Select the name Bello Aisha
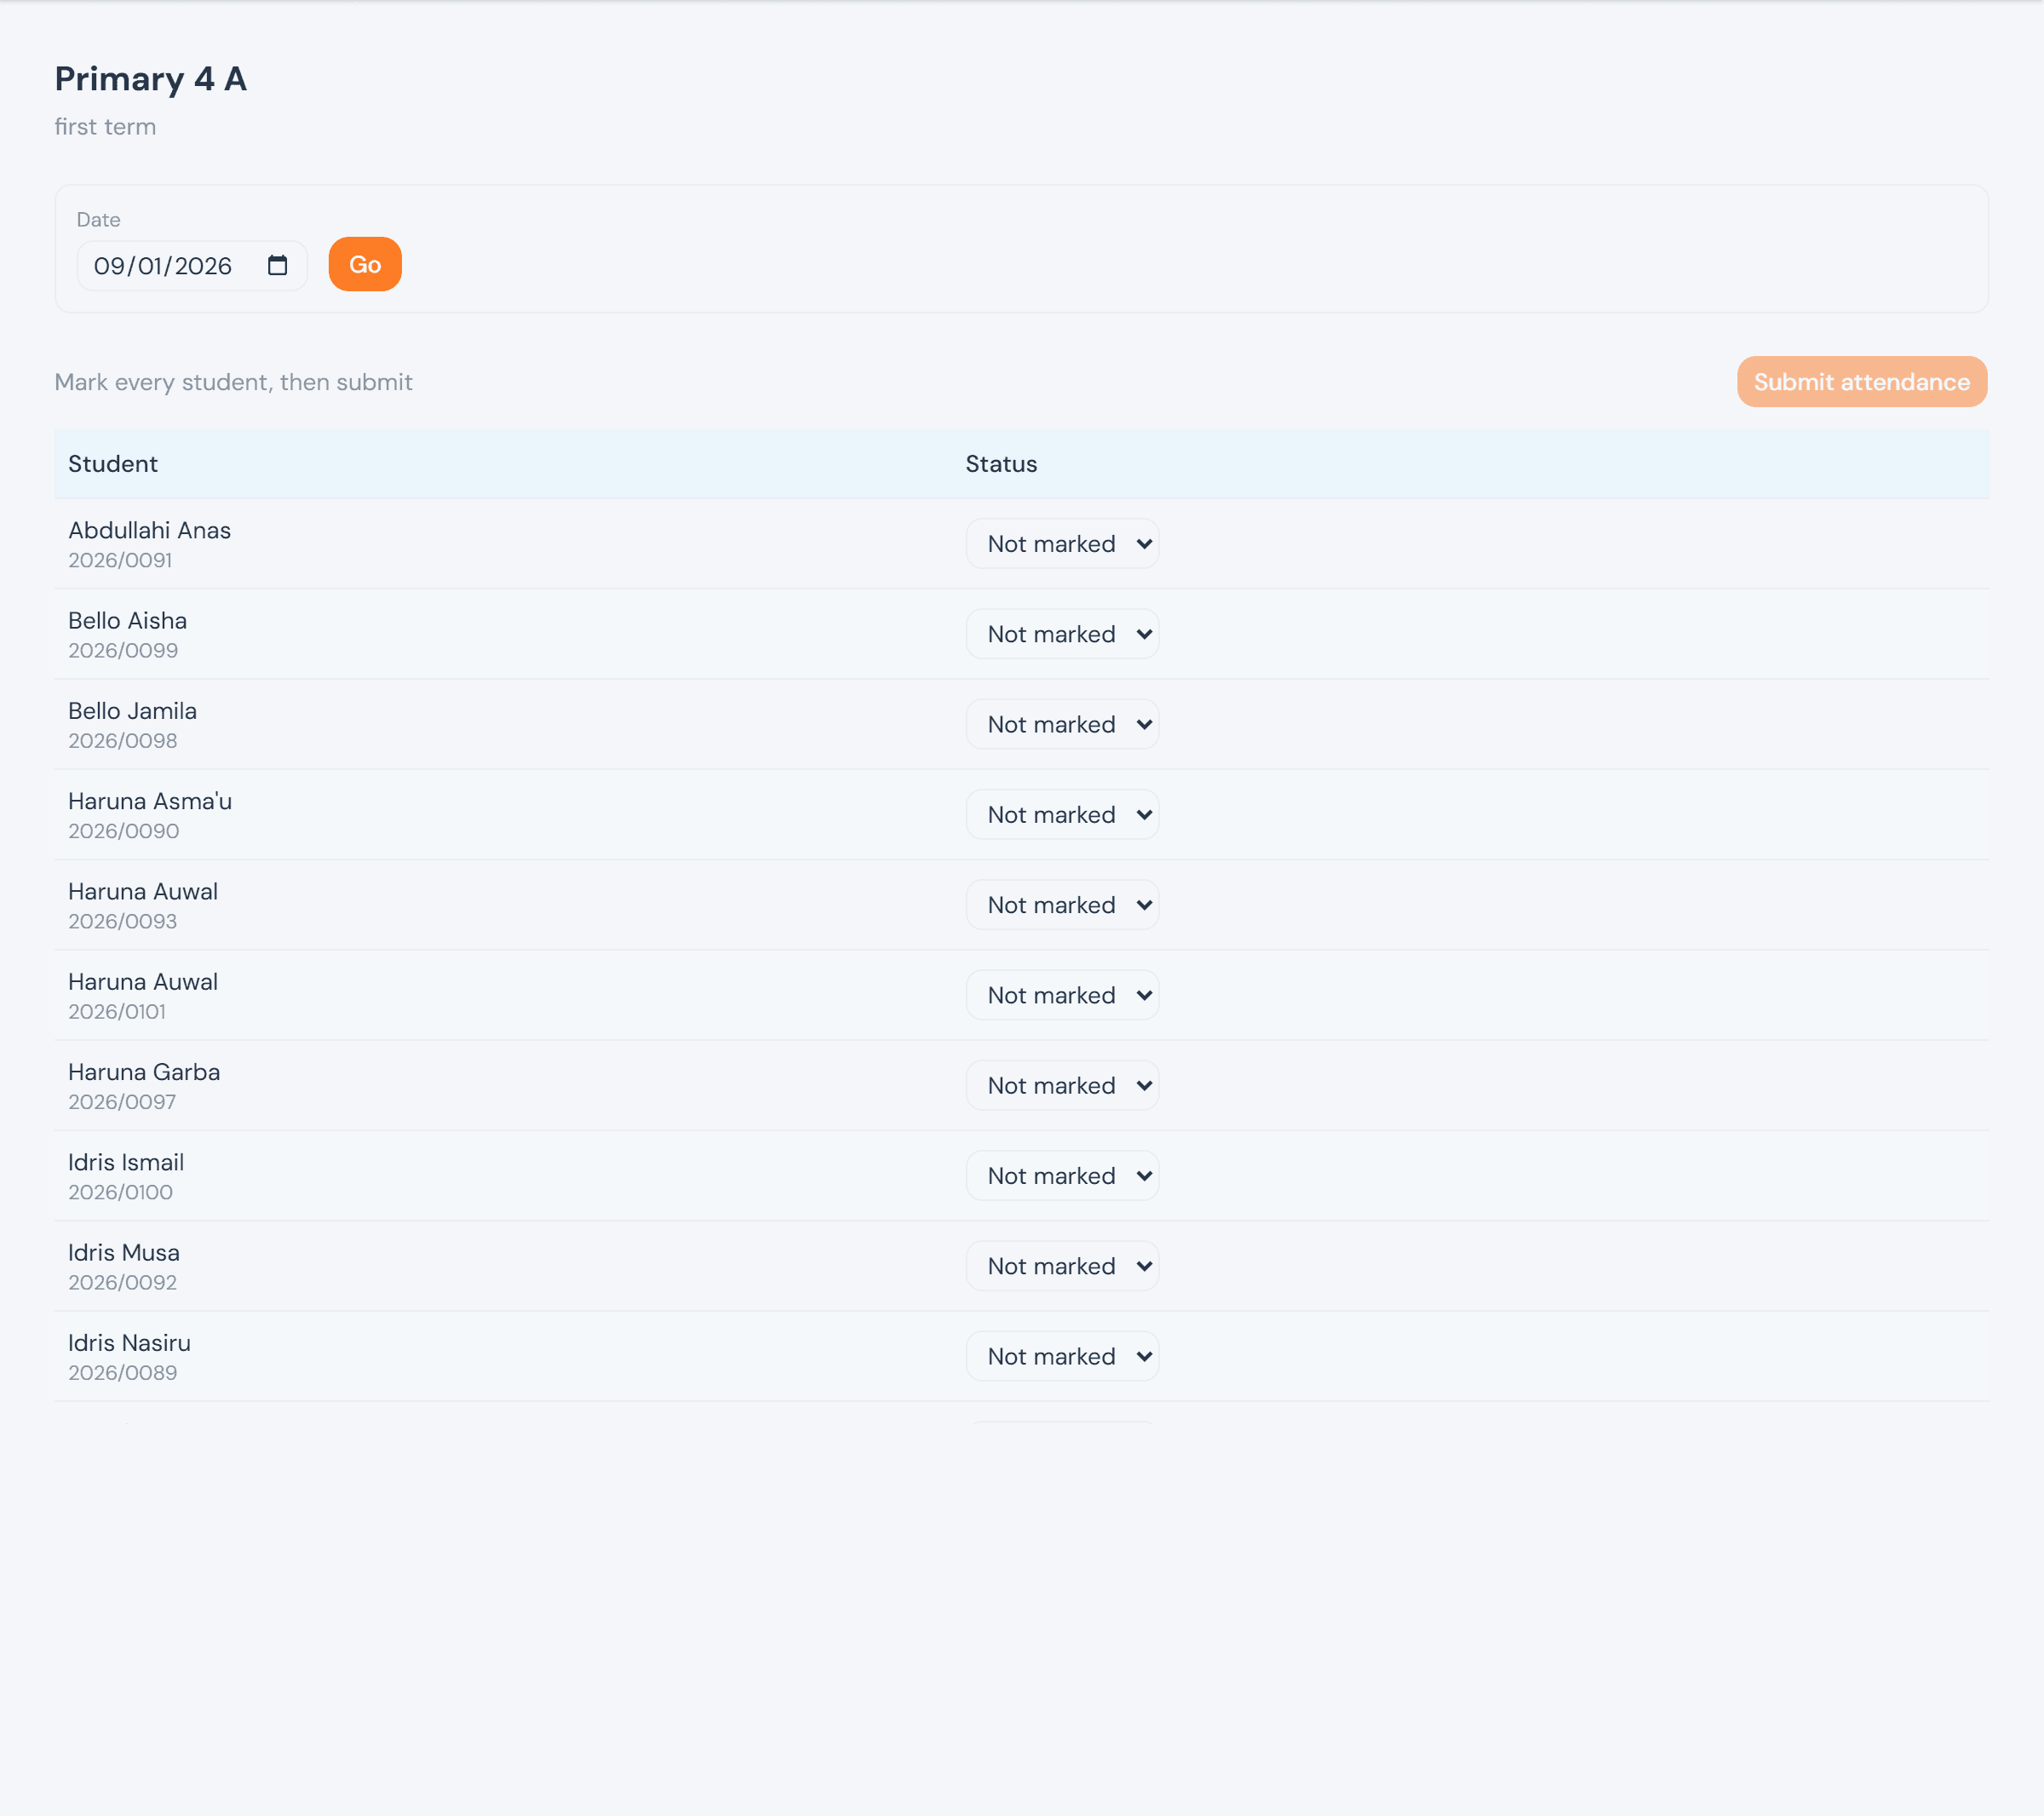Screen dimensions: 2044x1816 (x=128, y=621)
